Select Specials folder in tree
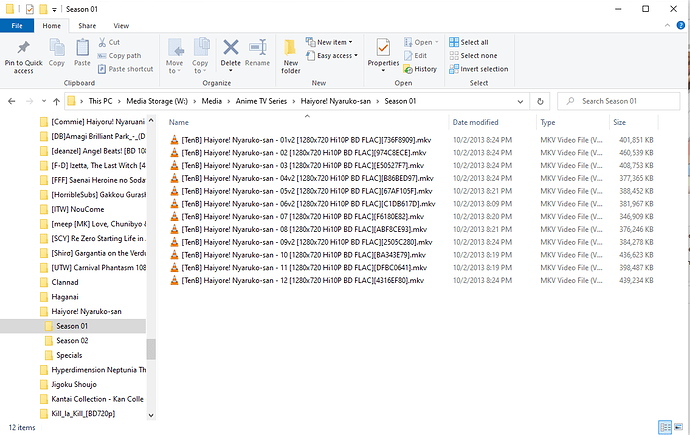The image size is (690, 435). [69, 355]
